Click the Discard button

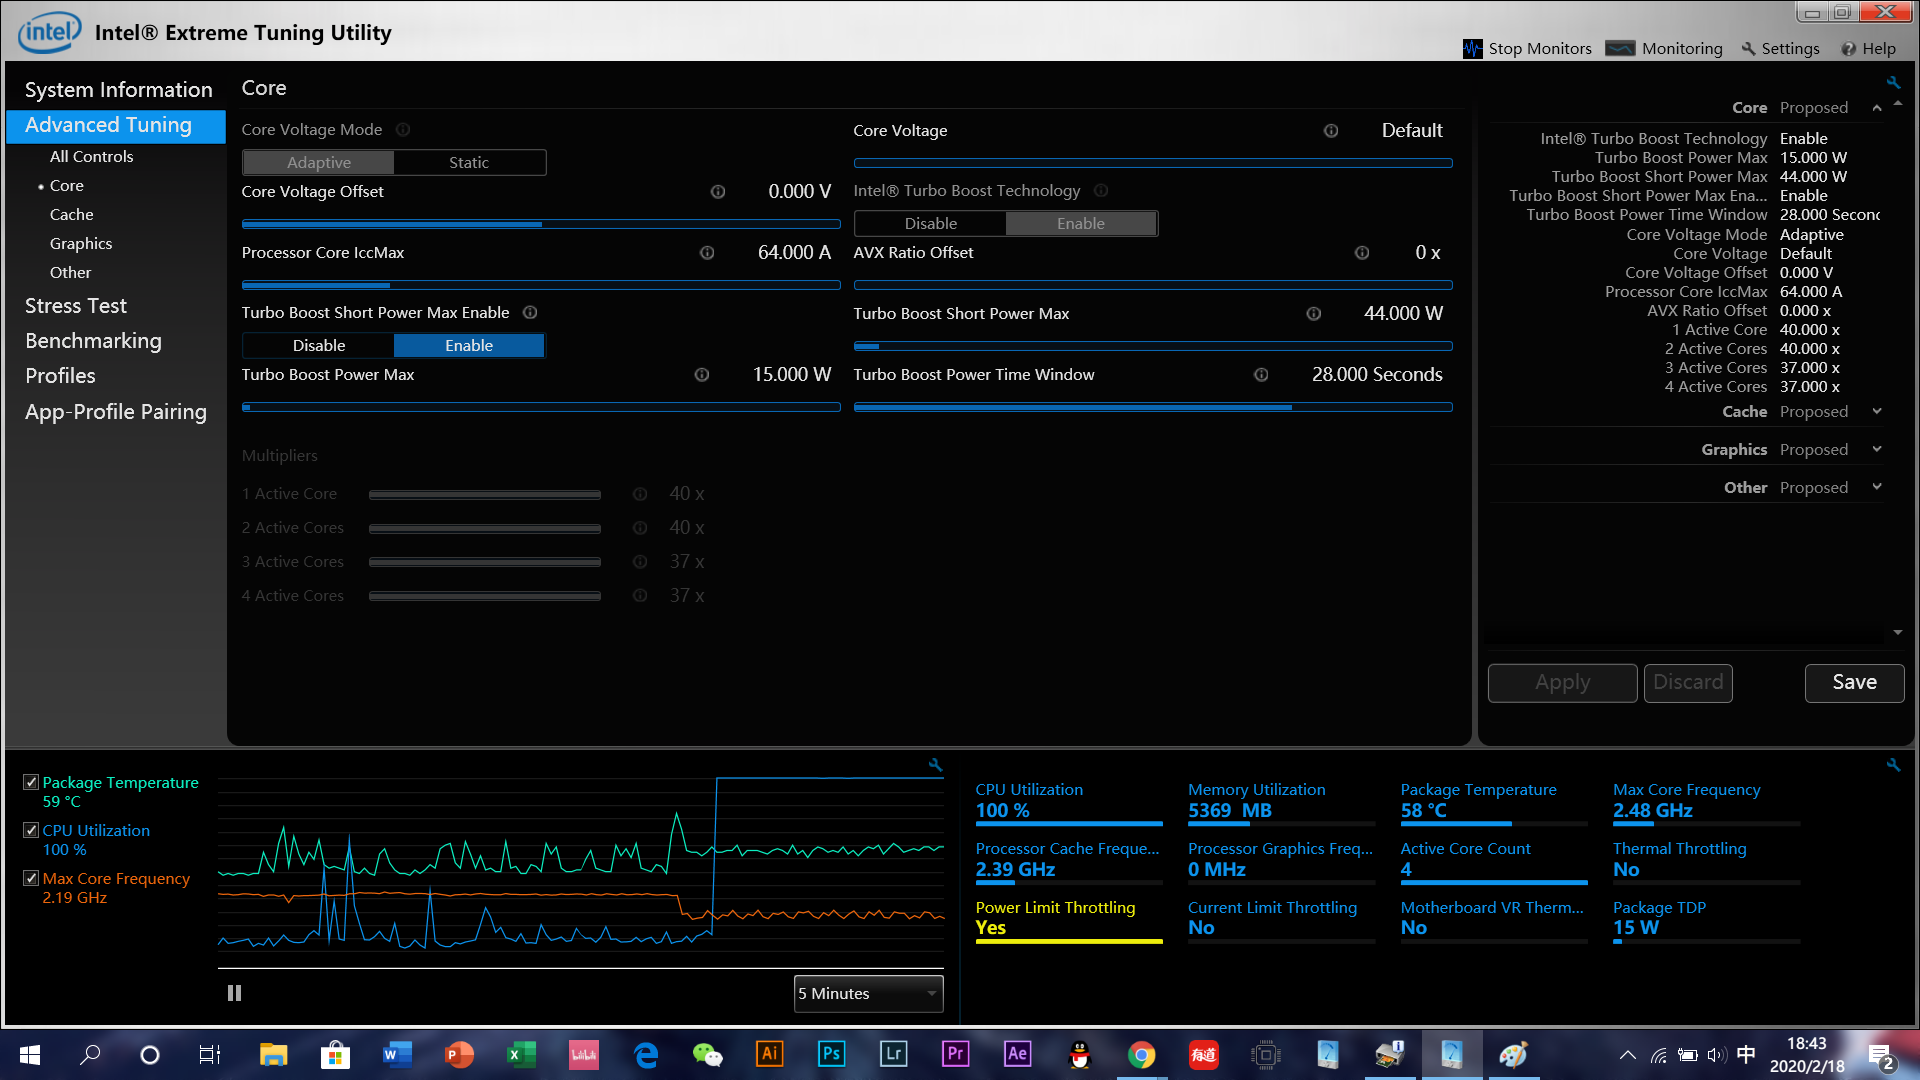pyautogui.click(x=1688, y=683)
